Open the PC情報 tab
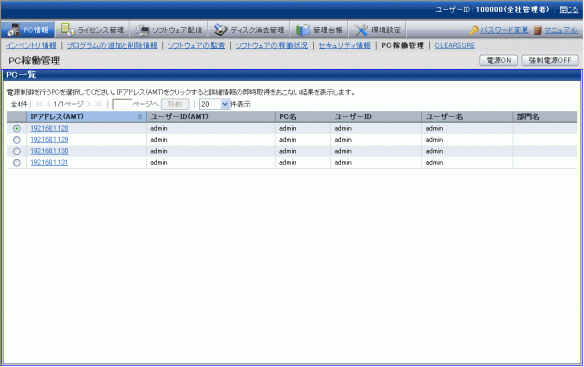 (28, 30)
